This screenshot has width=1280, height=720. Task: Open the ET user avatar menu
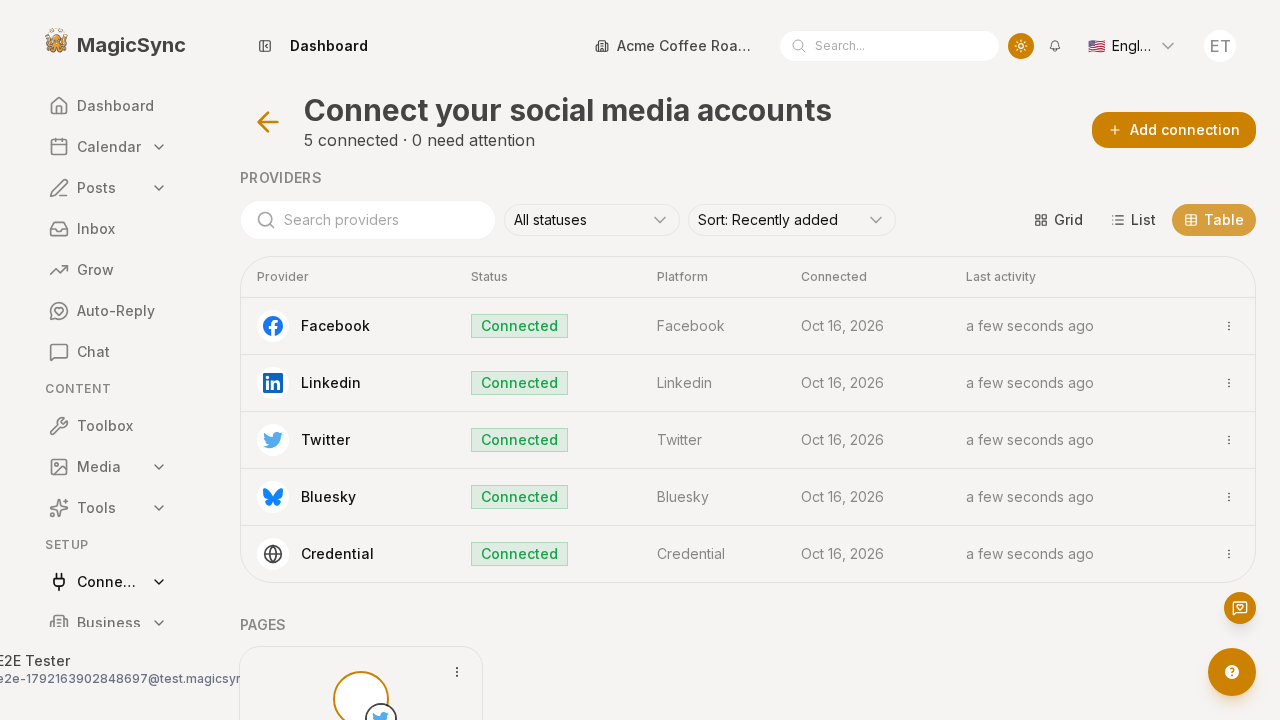[1220, 46]
